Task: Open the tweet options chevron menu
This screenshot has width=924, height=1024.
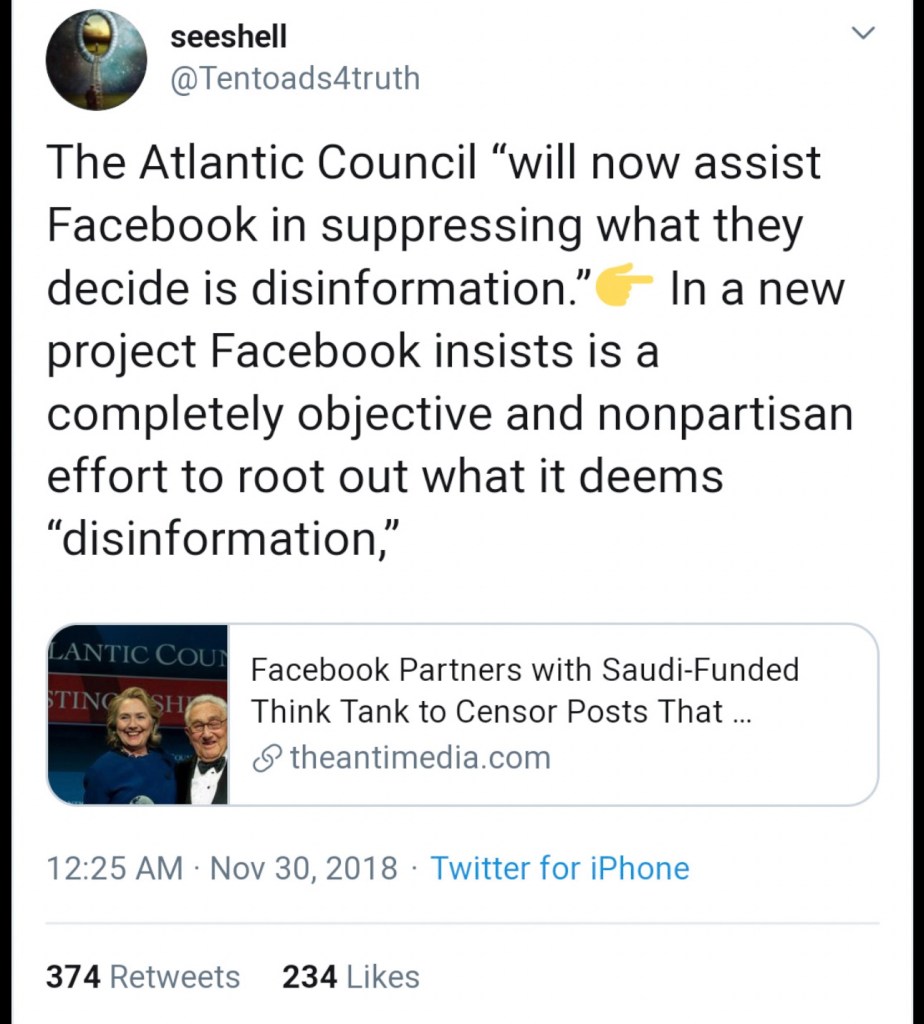Action: click(862, 34)
